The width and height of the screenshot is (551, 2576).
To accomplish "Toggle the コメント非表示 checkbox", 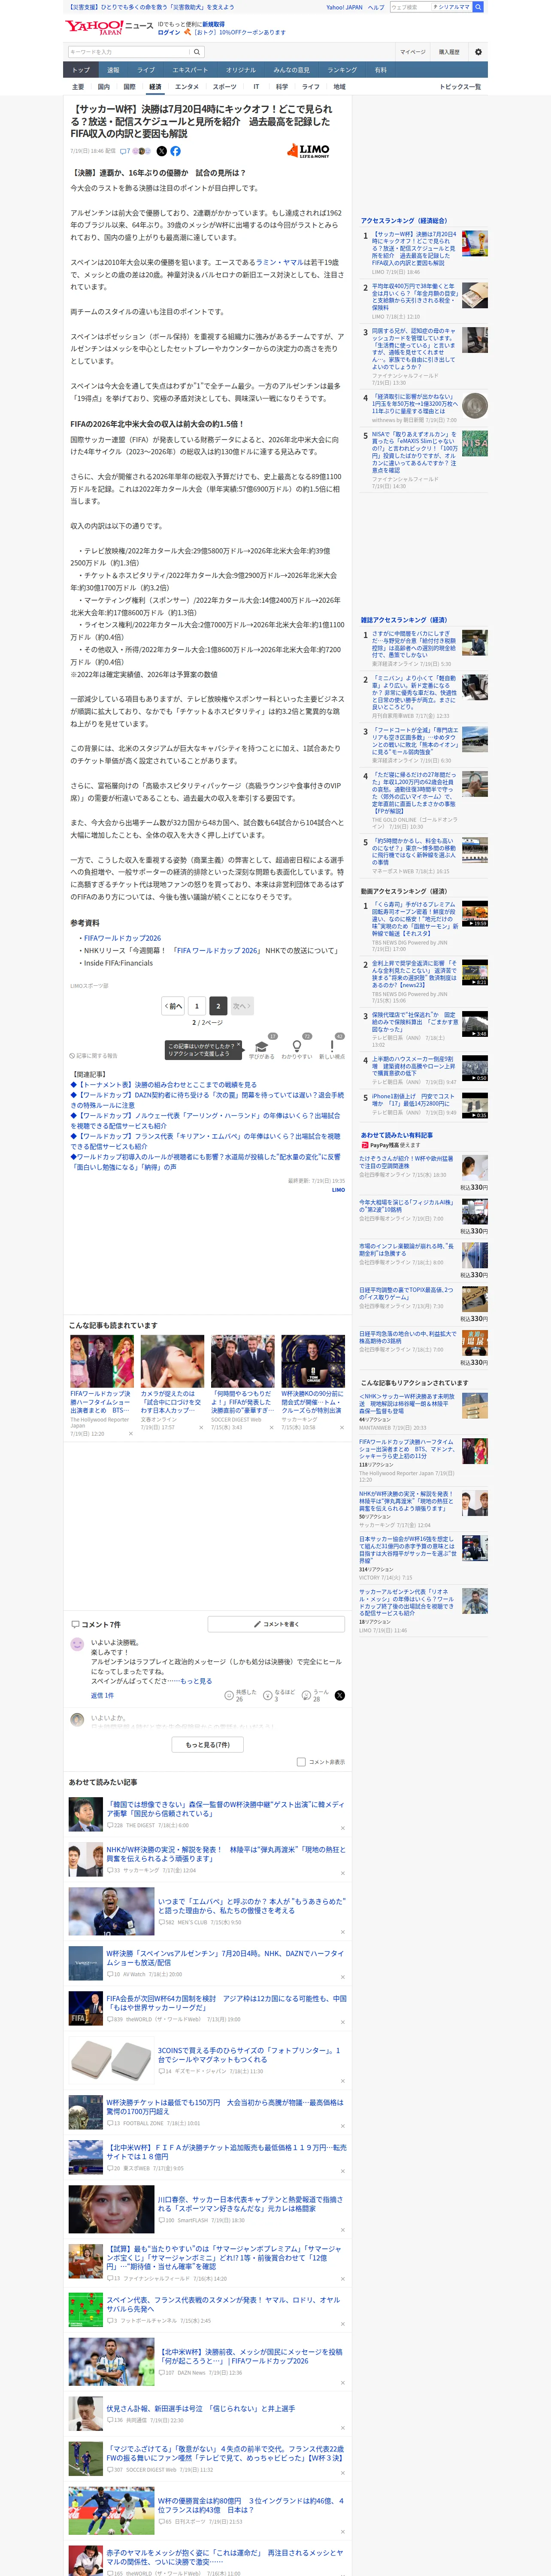I will [x=301, y=1762].
